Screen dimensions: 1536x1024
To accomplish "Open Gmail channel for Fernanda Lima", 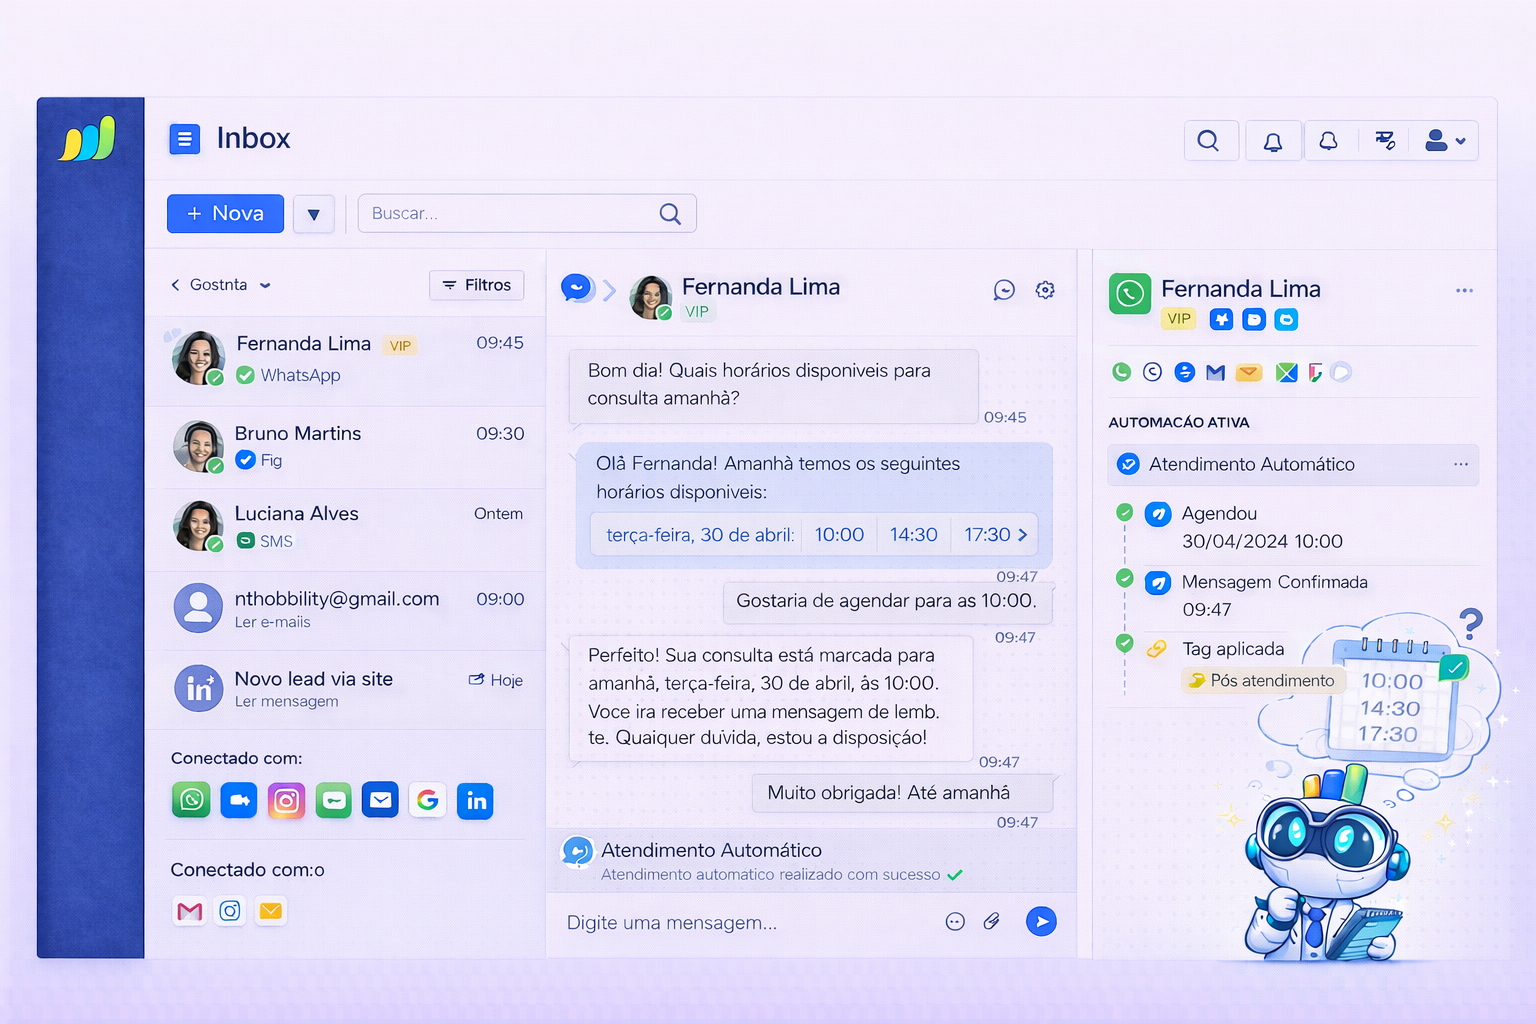I will [x=1215, y=371].
